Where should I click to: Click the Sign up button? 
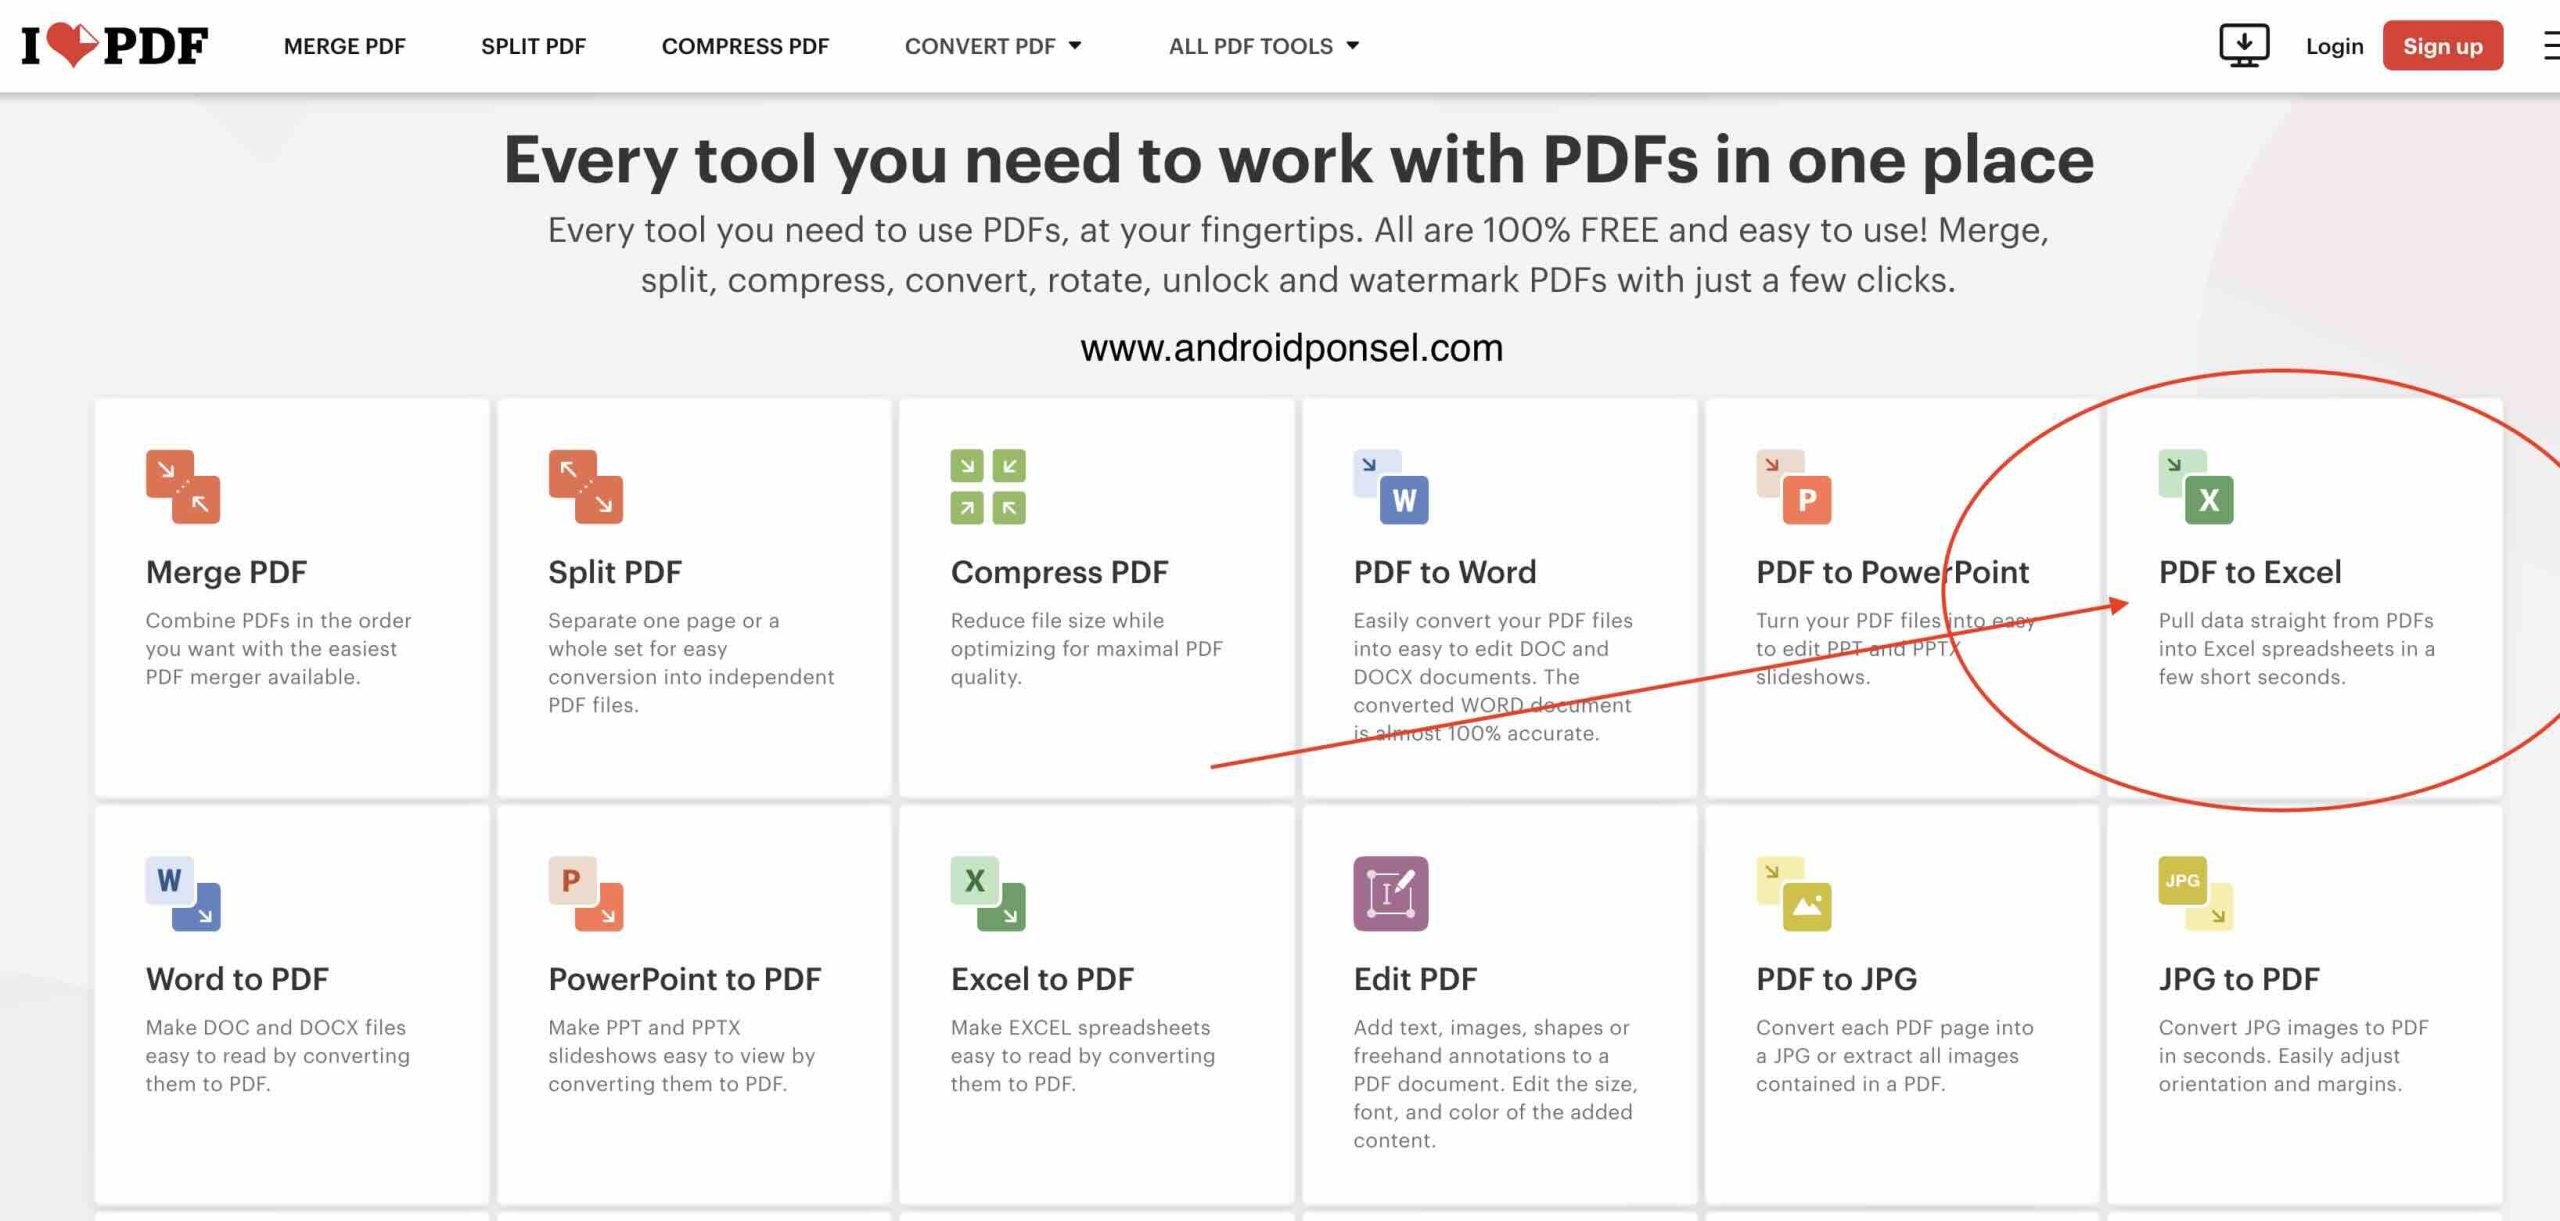click(2442, 44)
